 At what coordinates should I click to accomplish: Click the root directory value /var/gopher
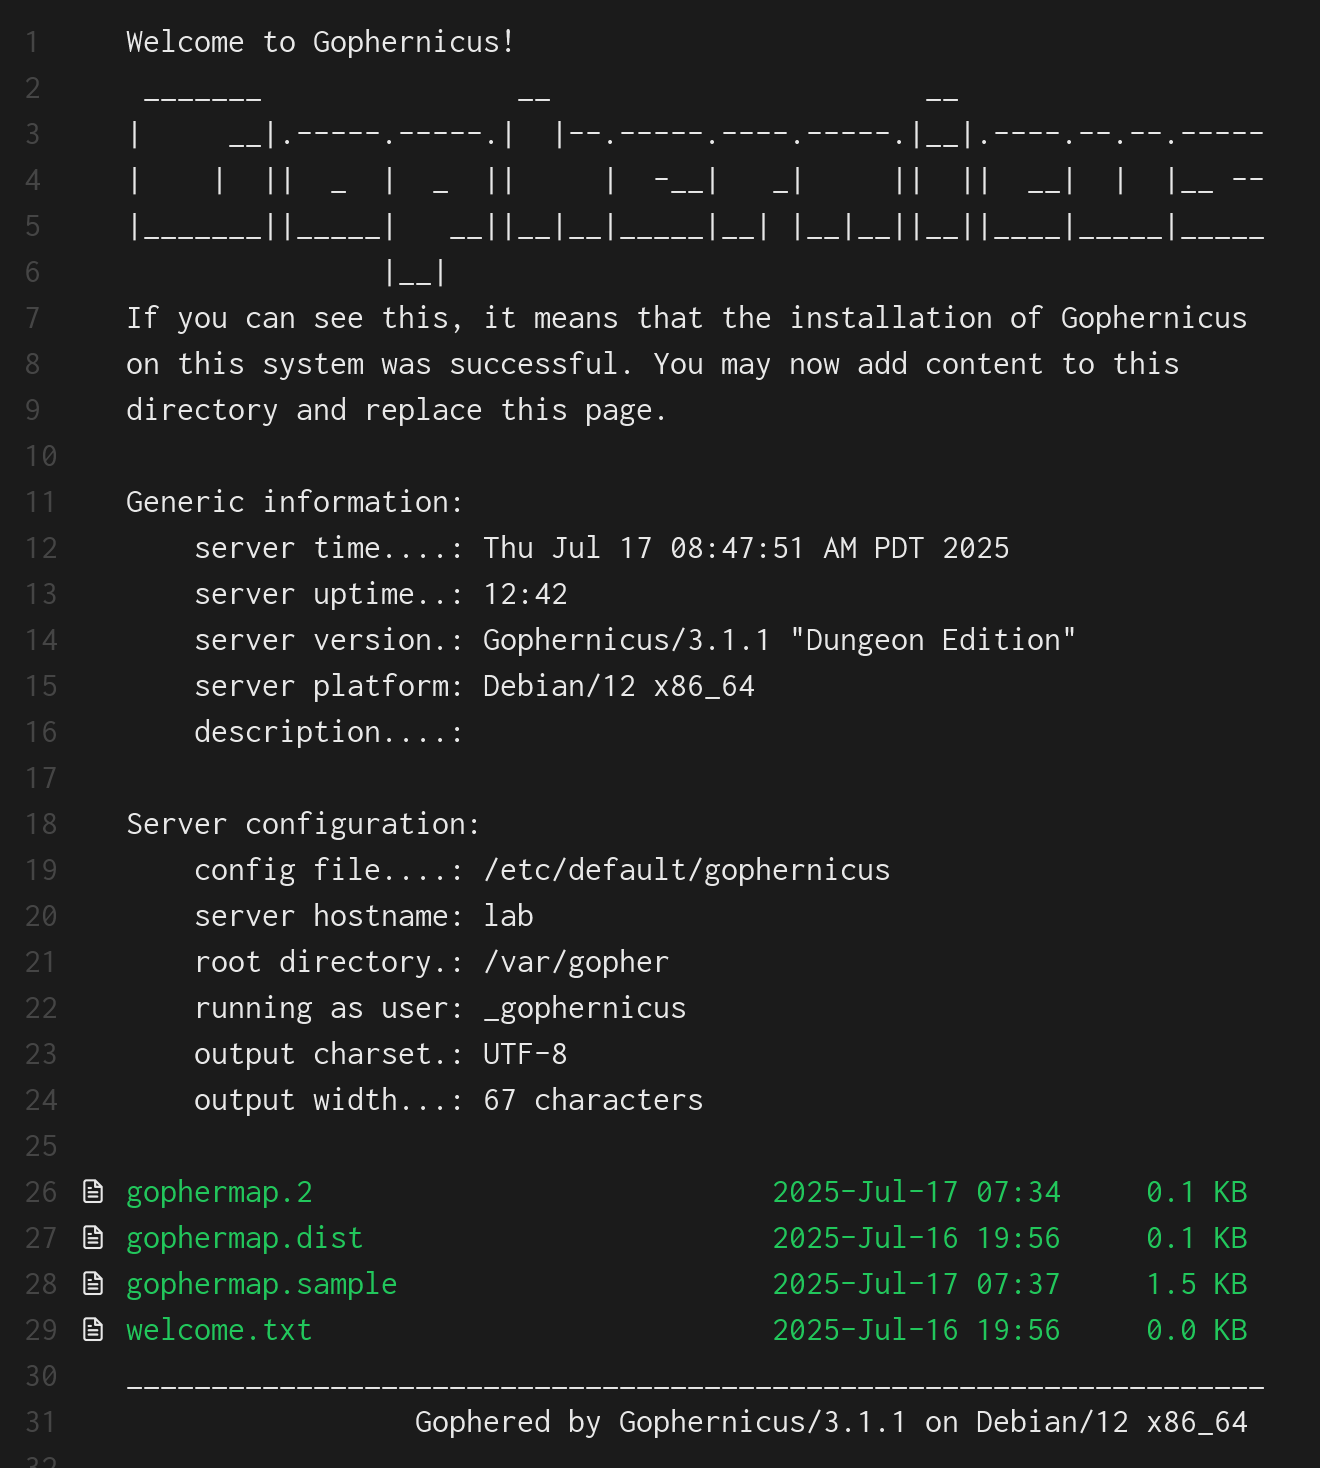[x=576, y=962]
